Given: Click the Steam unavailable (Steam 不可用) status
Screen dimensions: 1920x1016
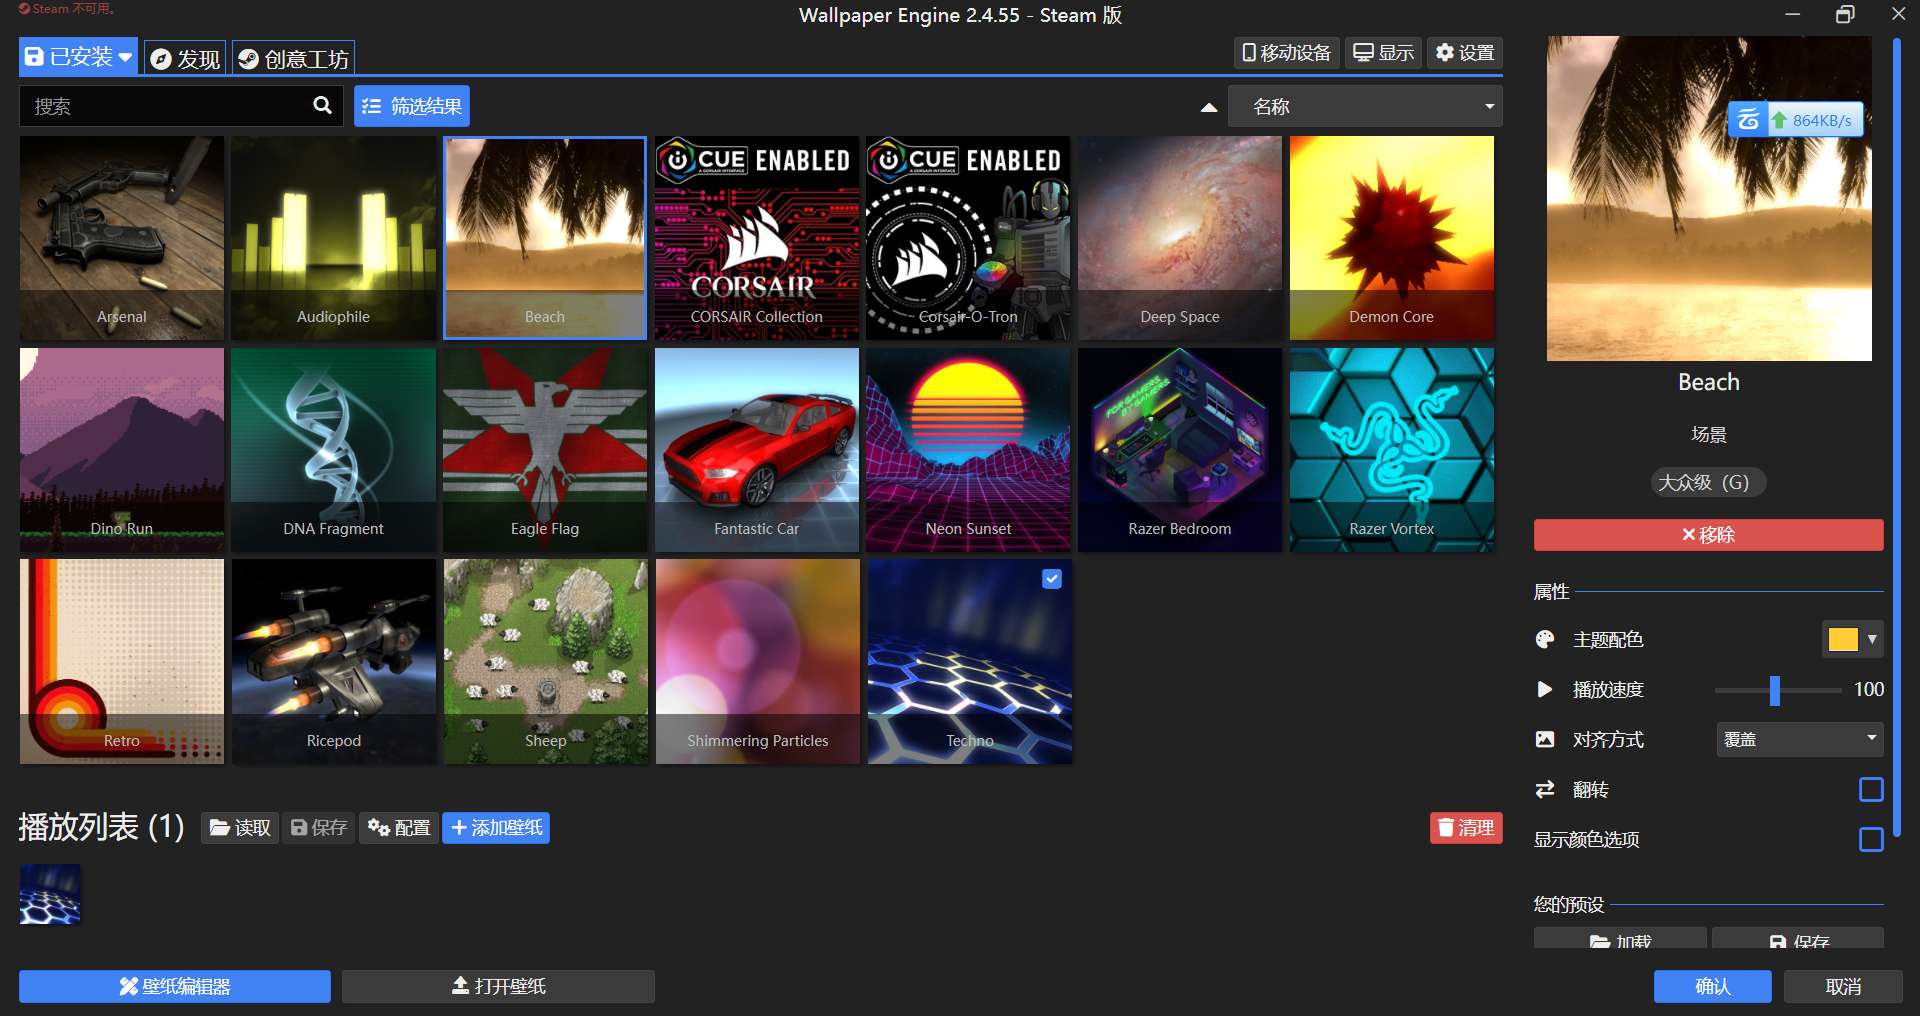Looking at the screenshot, I should click(x=66, y=8).
